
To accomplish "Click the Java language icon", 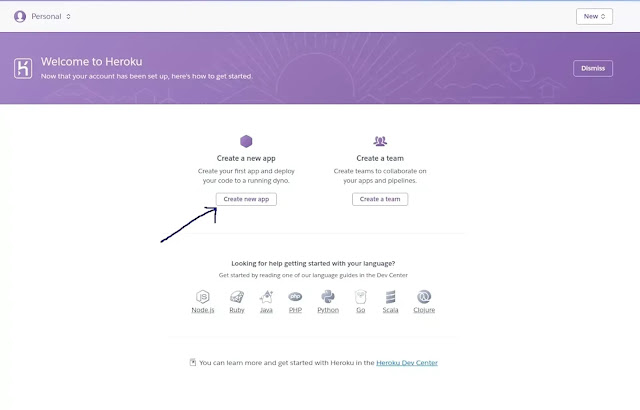I will coord(266,297).
